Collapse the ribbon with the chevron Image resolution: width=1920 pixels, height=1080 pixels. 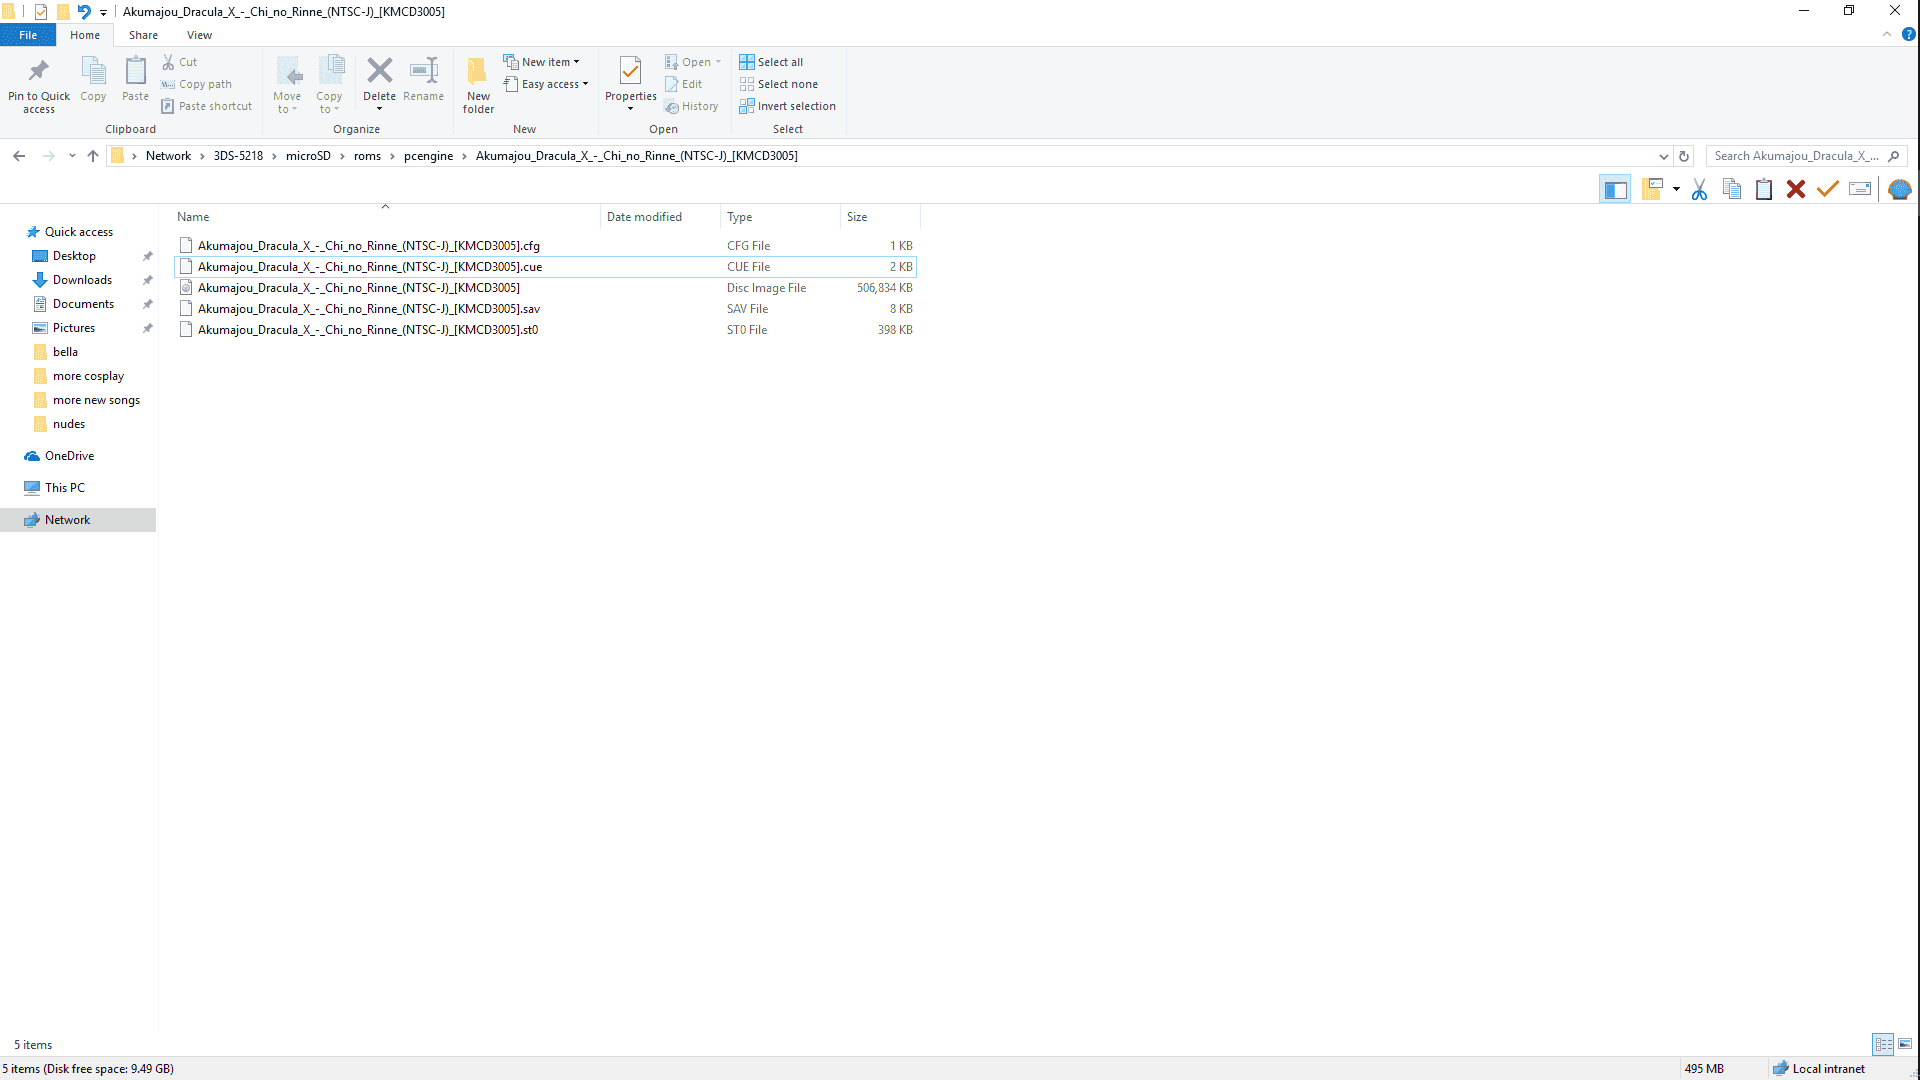click(1887, 34)
